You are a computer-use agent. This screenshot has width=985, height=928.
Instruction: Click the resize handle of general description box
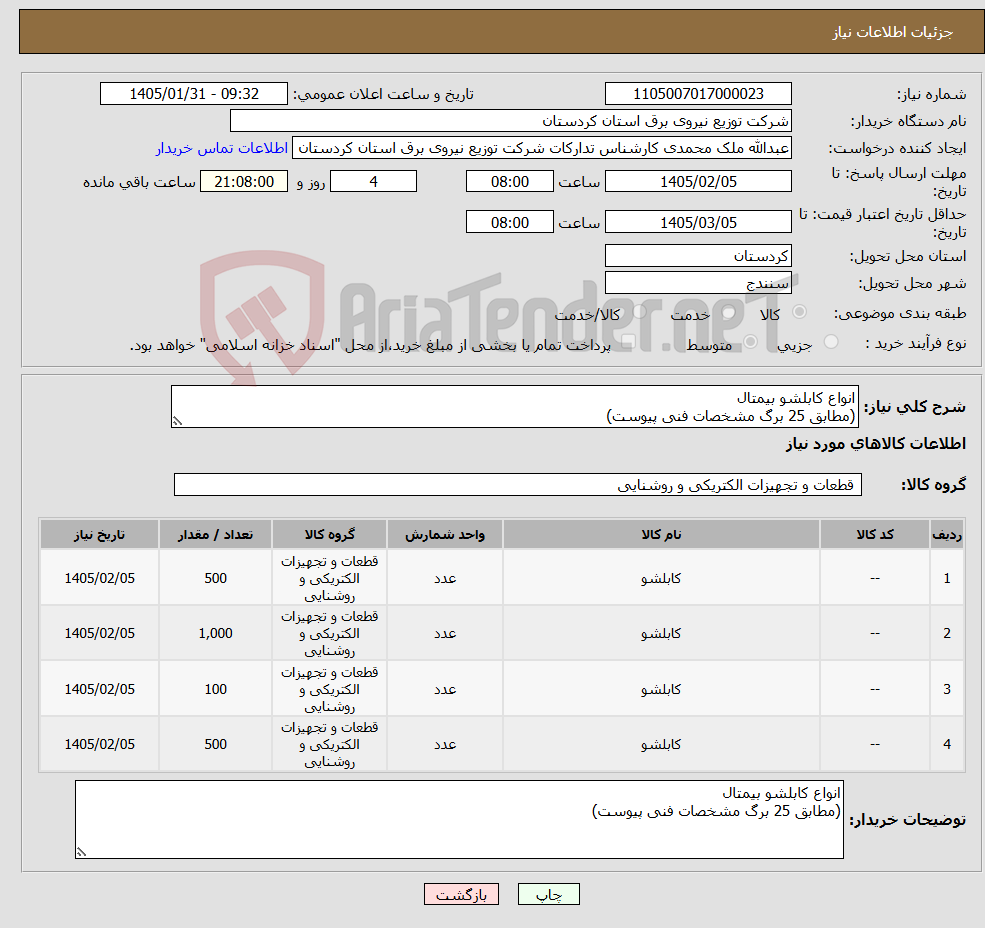click(x=177, y=422)
